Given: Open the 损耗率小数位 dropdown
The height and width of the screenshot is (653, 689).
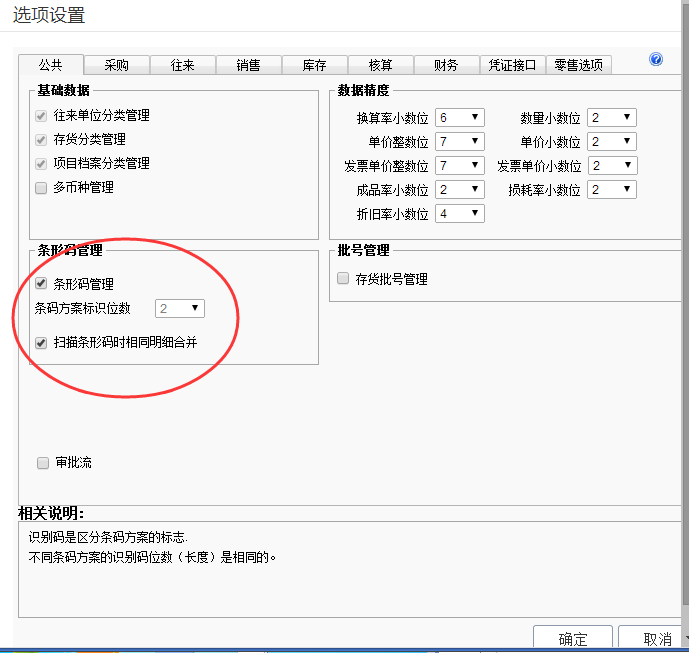Looking at the screenshot, I should pos(611,189).
